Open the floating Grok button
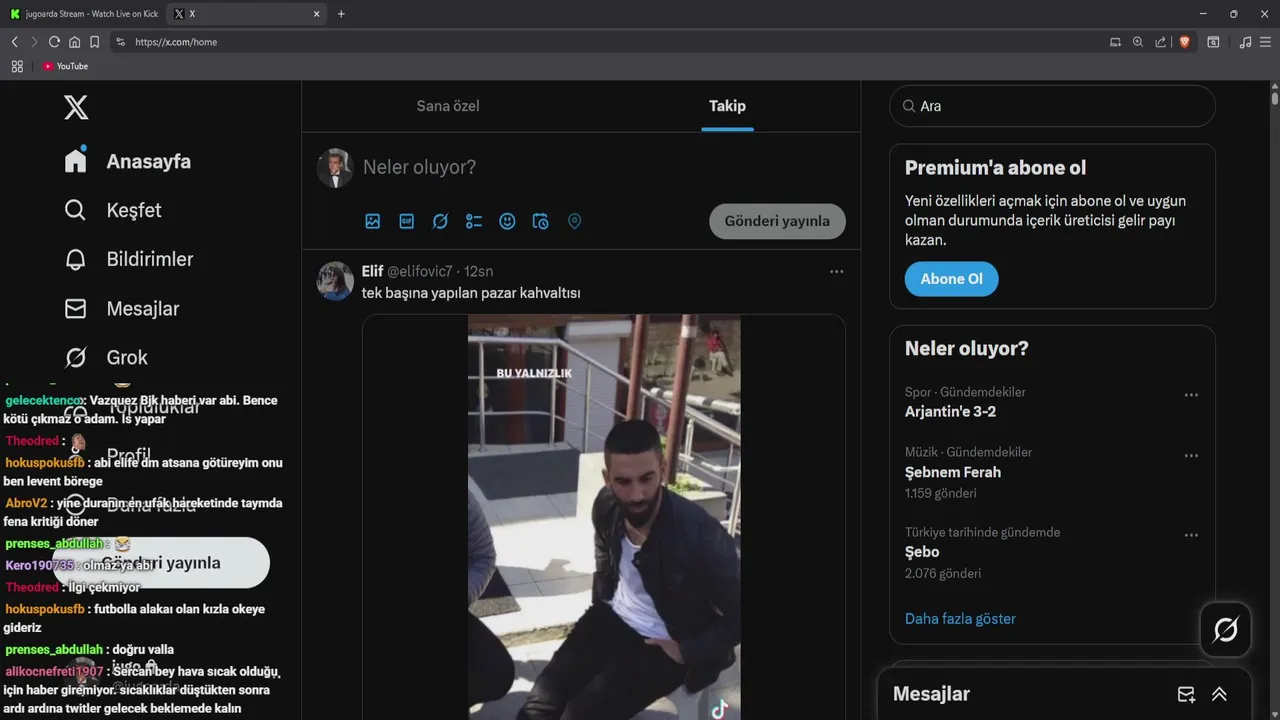The width and height of the screenshot is (1280, 720). click(x=1226, y=629)
